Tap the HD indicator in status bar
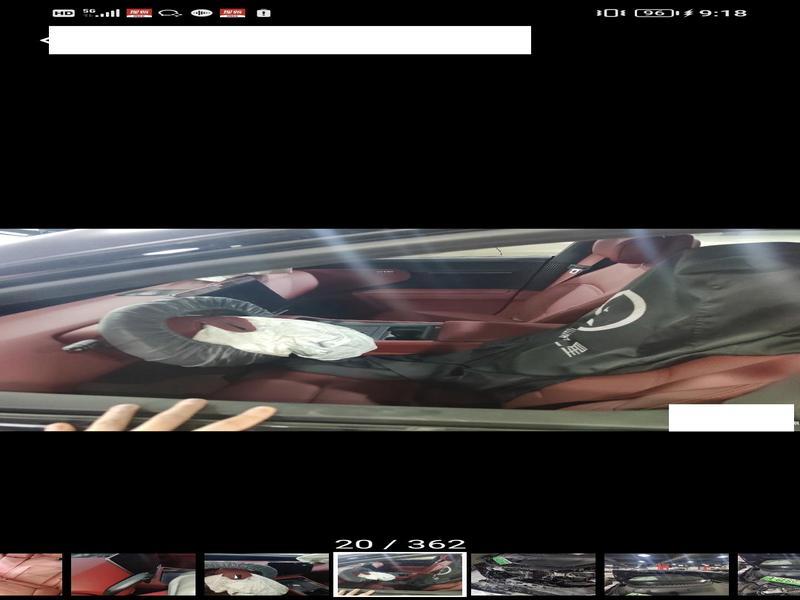Image resolution: width=800 pixels, height=600 pixels. click(x=63, y=13)
